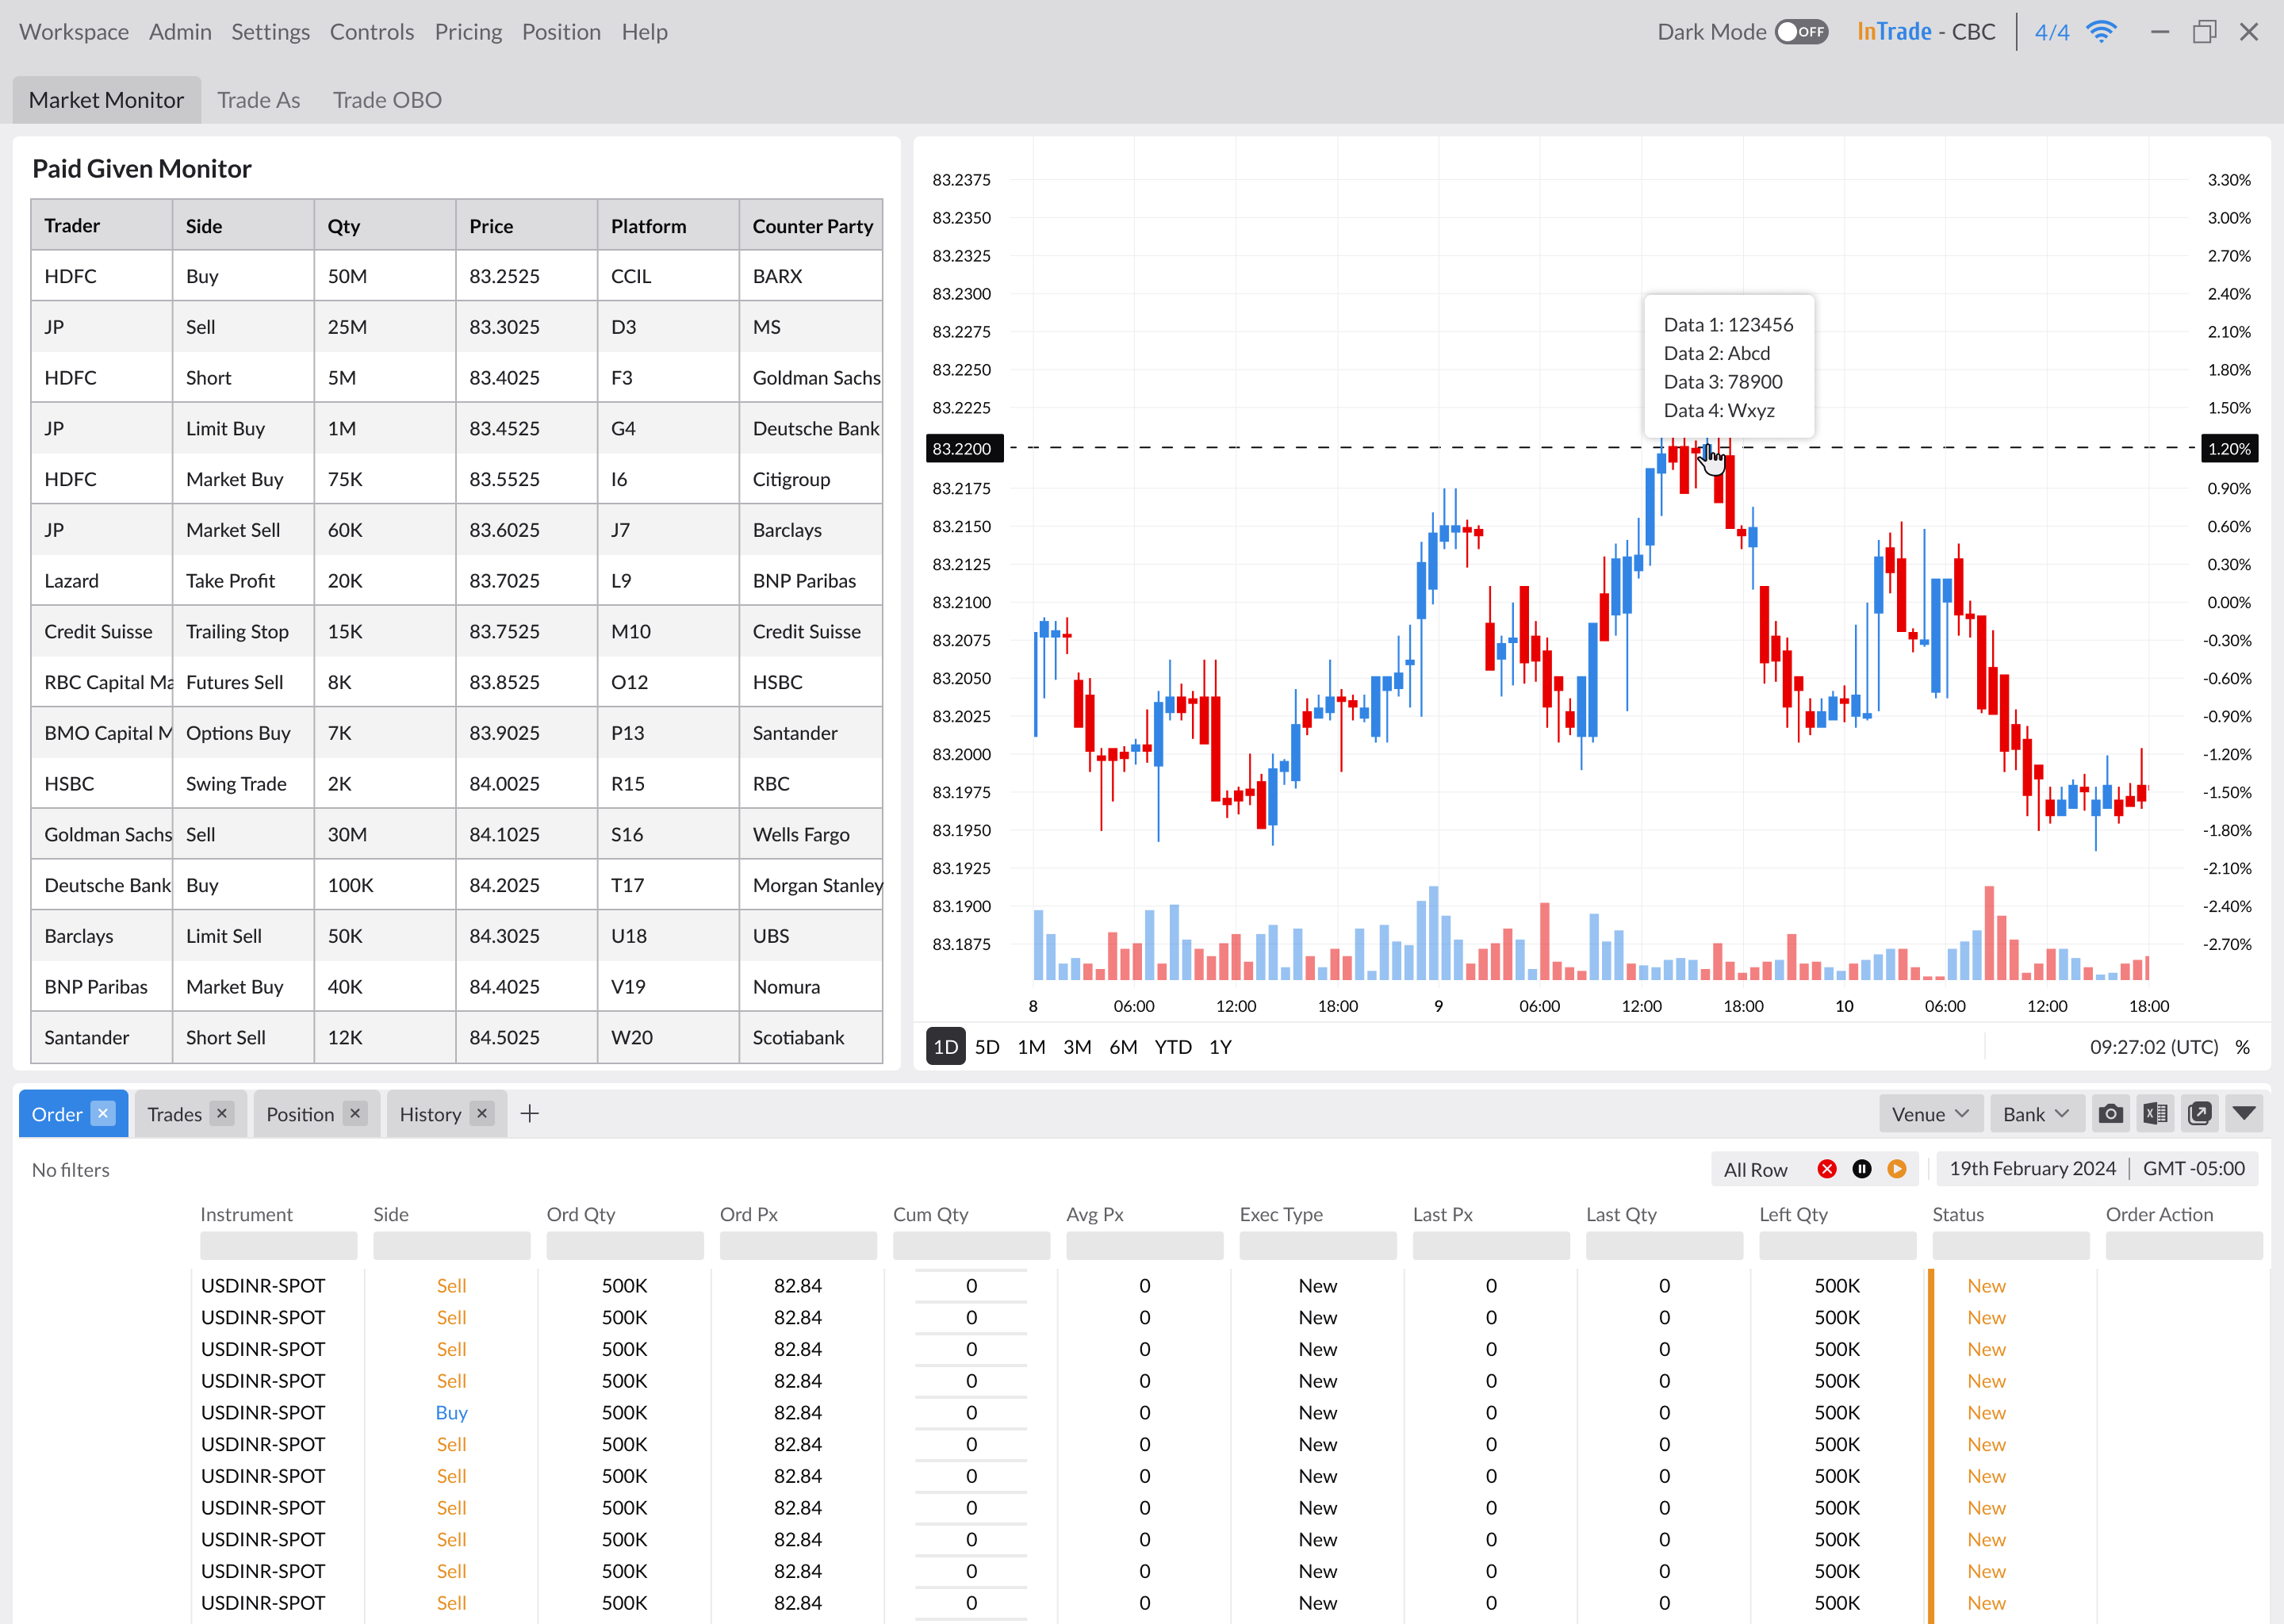Click the orange play icon

1897,1169
